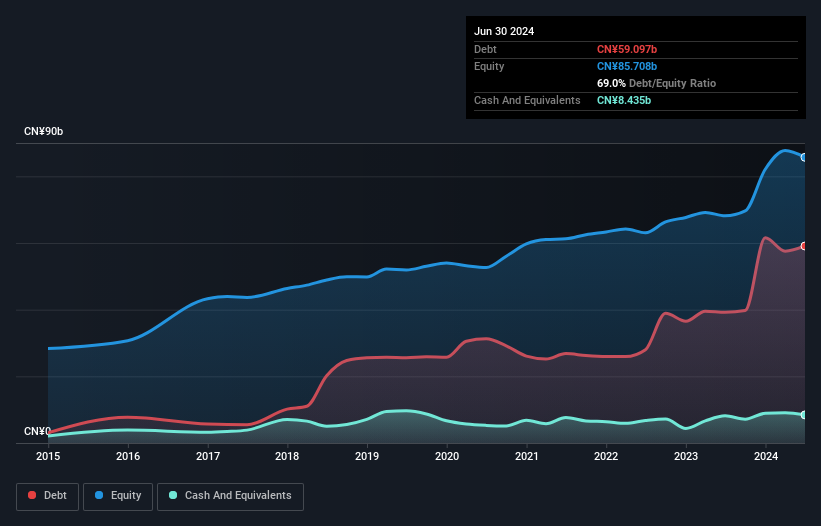Click the 2017 x-axis label
821x526 pixels.
pyautogui.click(x=208, y=456)
